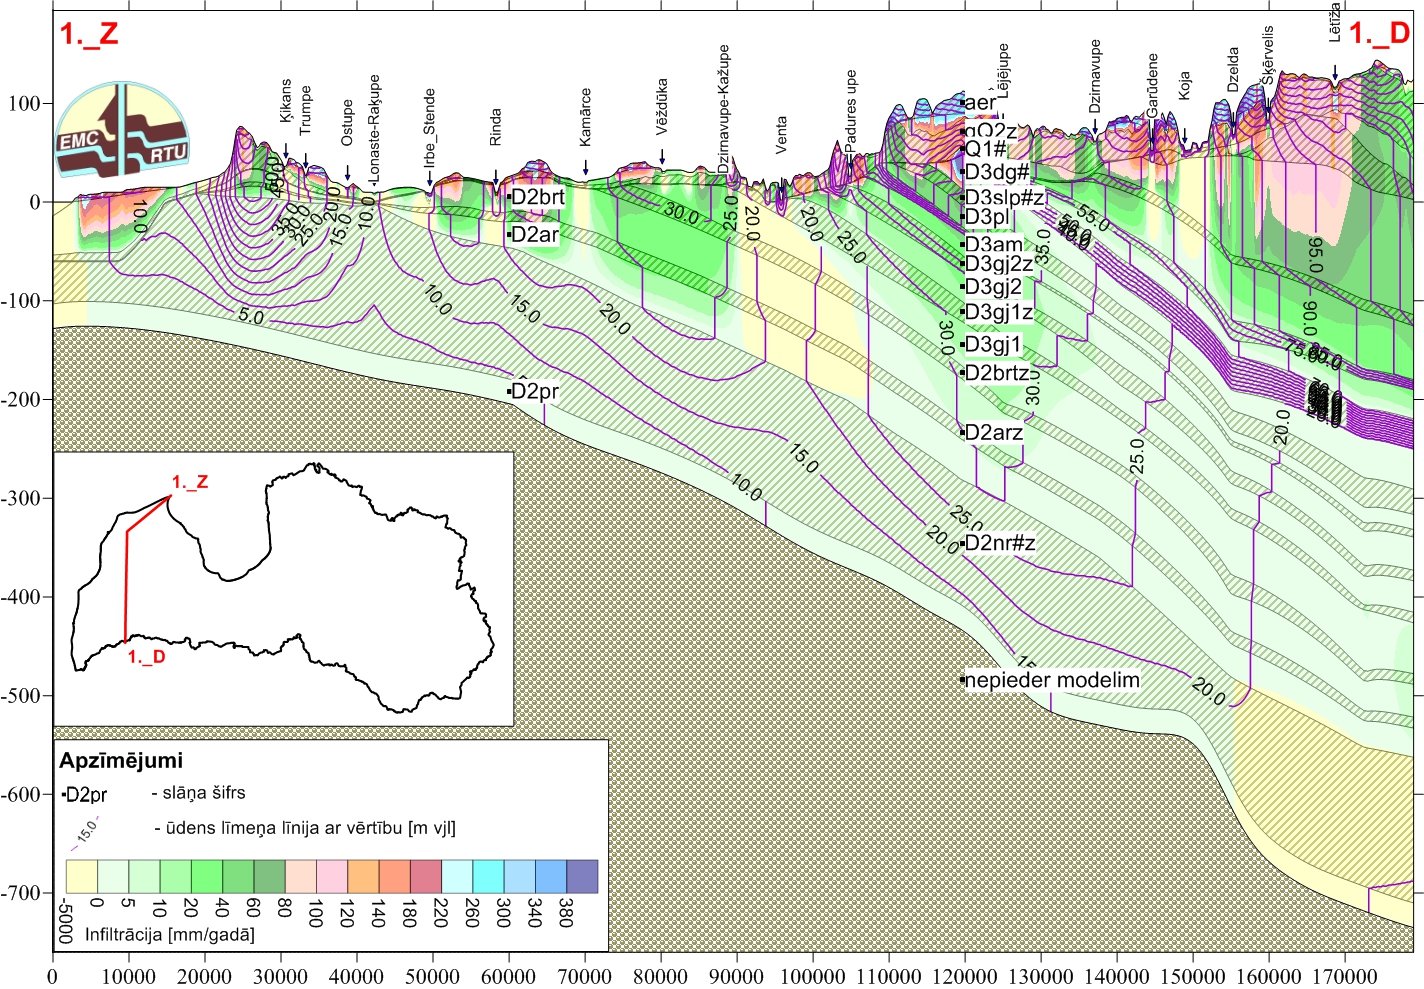Click the arrow marker under Kamārce
1424x989 pixels.
(586, 166)
